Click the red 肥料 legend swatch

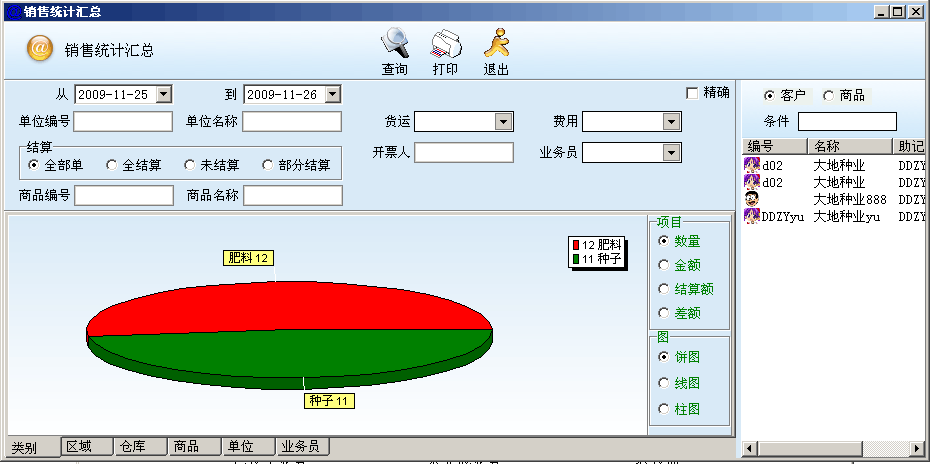tap(576, 245)
